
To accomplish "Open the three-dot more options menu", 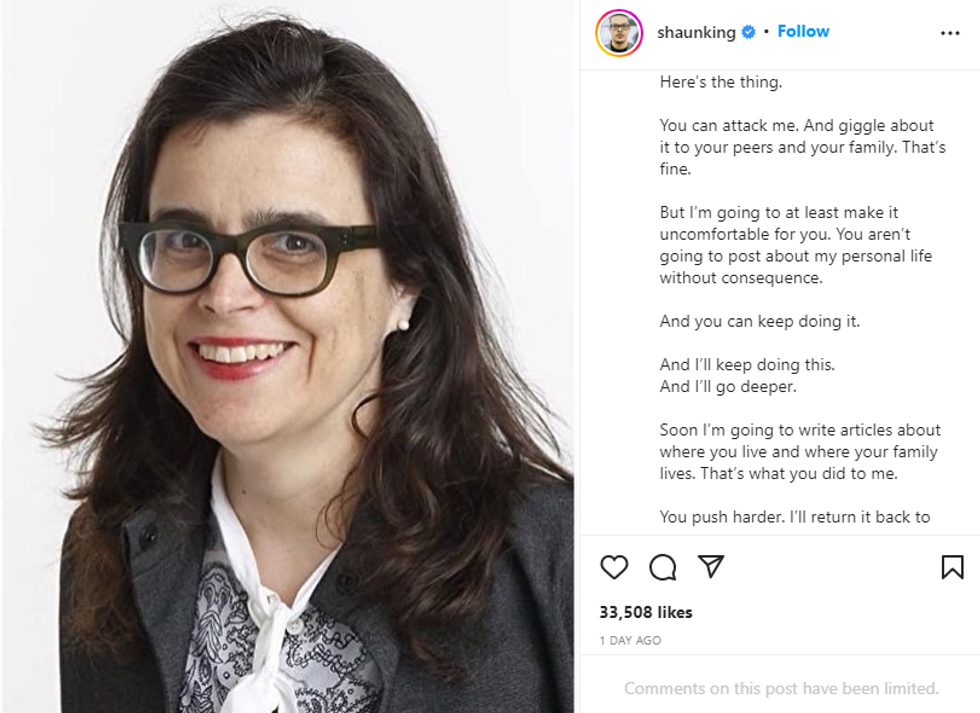I will 950,33.
